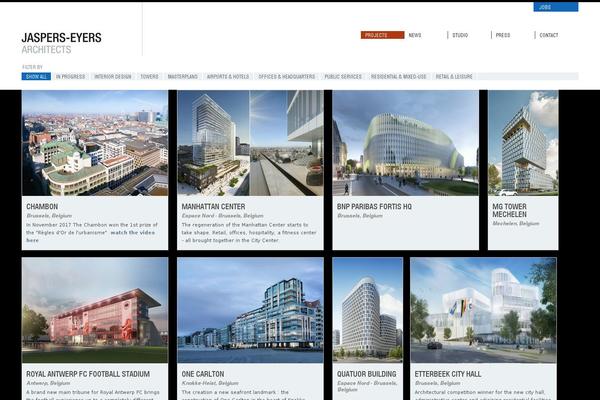The width and height of the screenshot is (600, 400).
Task: Open the BNP Paribas Fortis HQ image
Action: [x=406, y=143]
